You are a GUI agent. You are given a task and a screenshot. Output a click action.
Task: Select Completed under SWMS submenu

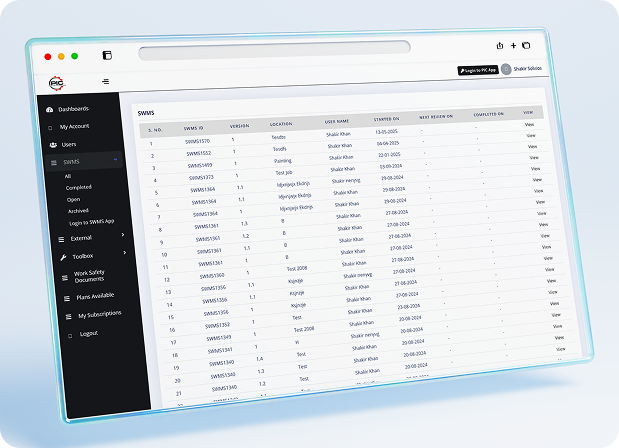coord(79,187)
